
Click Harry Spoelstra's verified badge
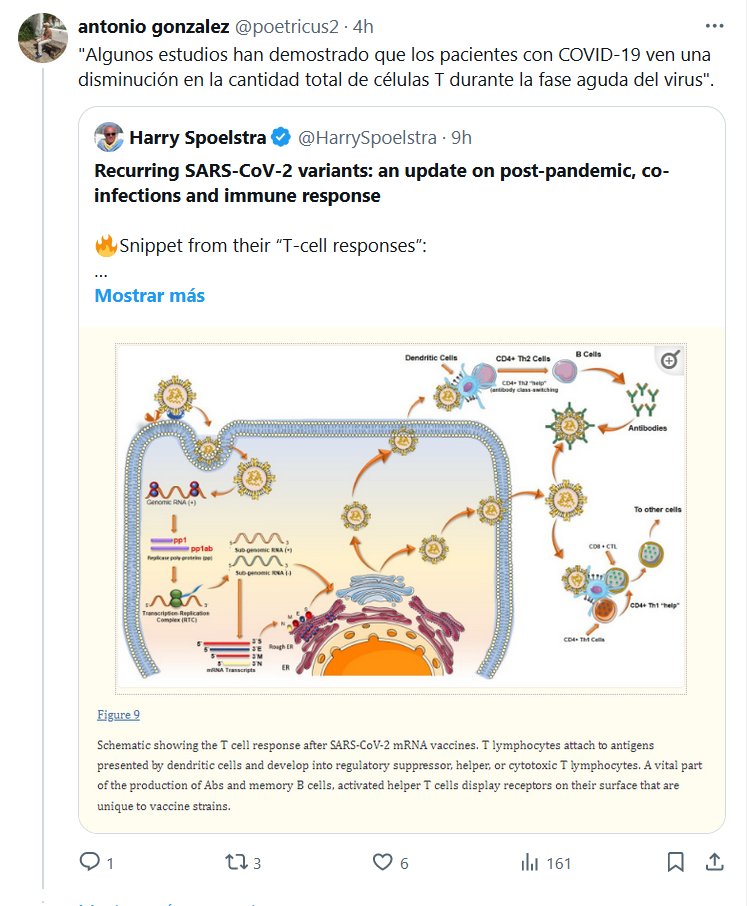click(283, 137)
